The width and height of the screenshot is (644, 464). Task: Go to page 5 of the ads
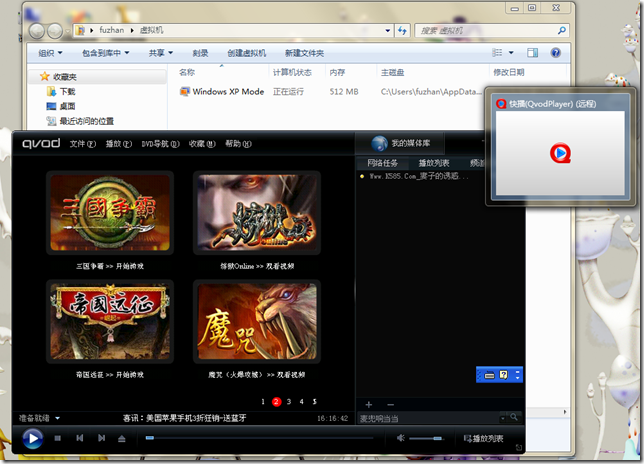coord(314,402)
